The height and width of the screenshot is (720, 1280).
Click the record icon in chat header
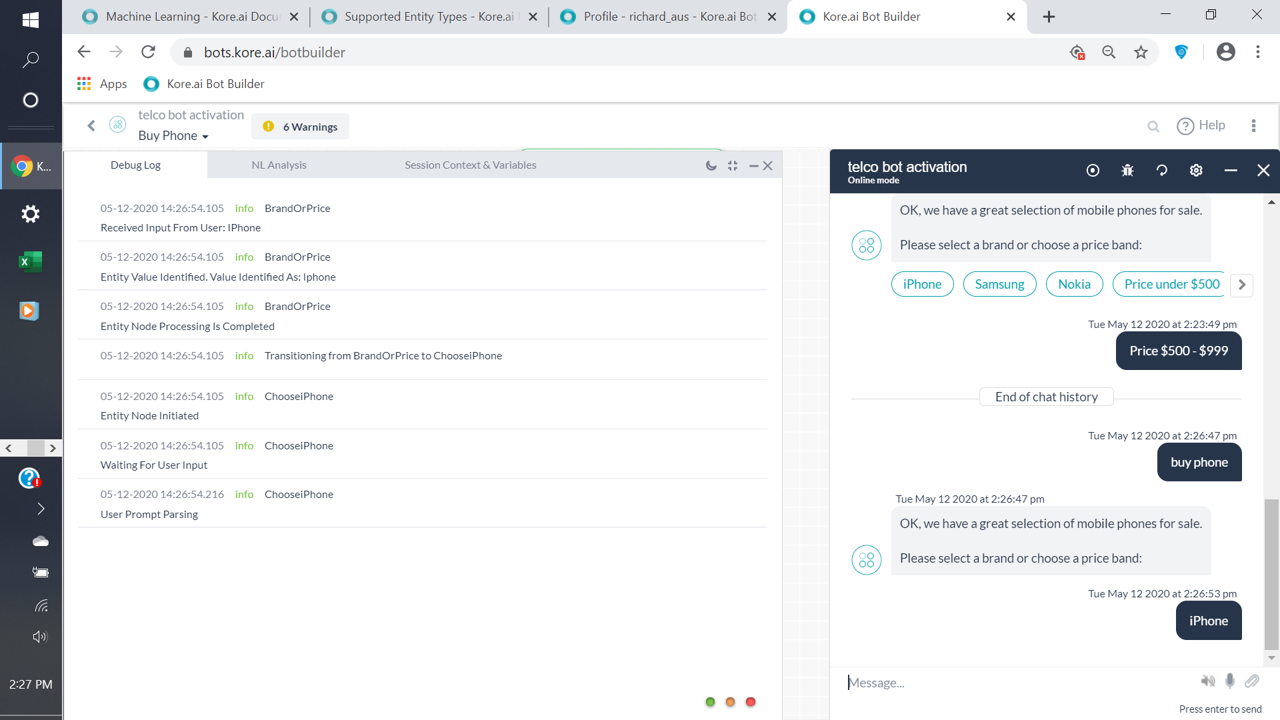pos(1093,171)
